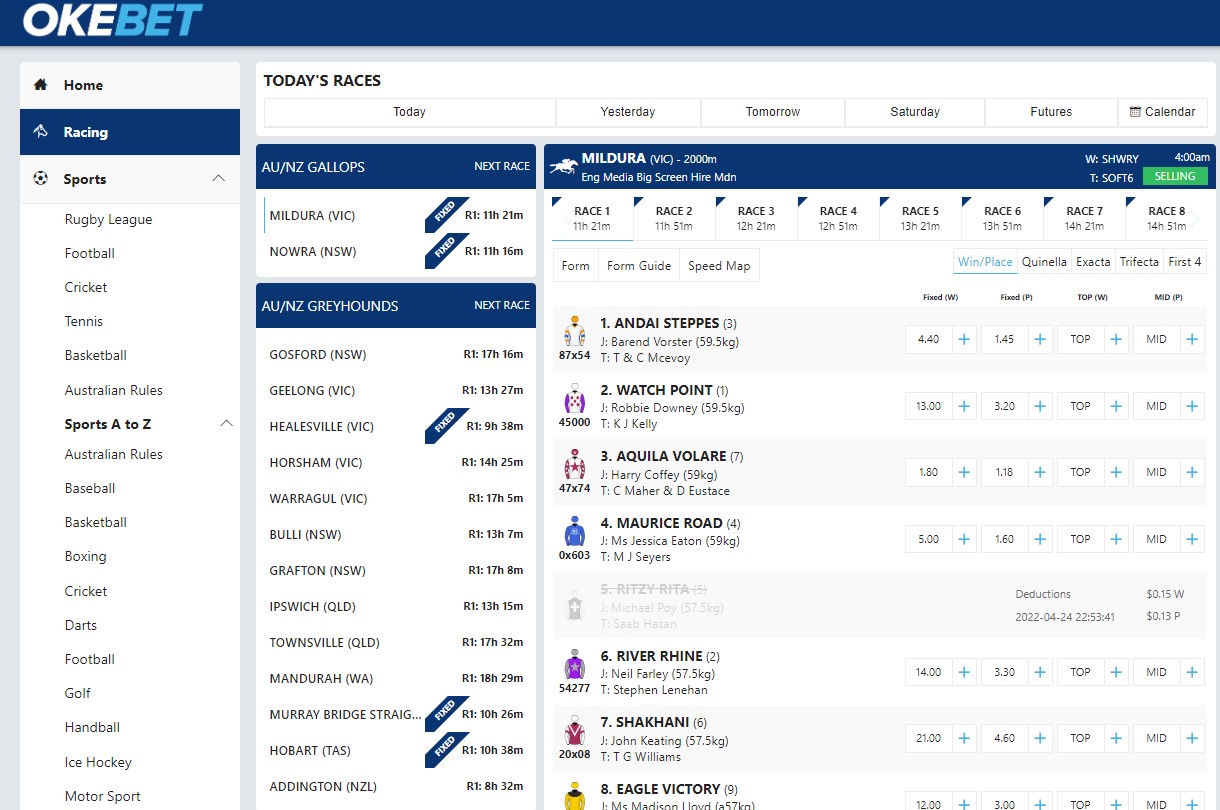This screenshot has width=1220, height=810.
Task: Switch to the Speed Map tab
Action: pos(719,266)
